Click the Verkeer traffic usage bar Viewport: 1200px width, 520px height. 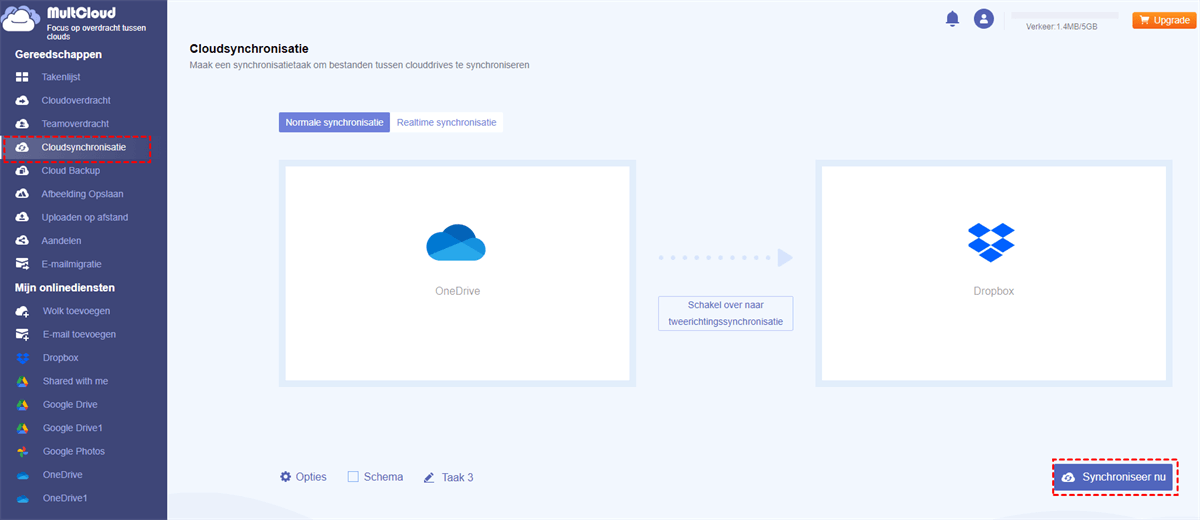pyautogui.click(x=1066, y=16)
